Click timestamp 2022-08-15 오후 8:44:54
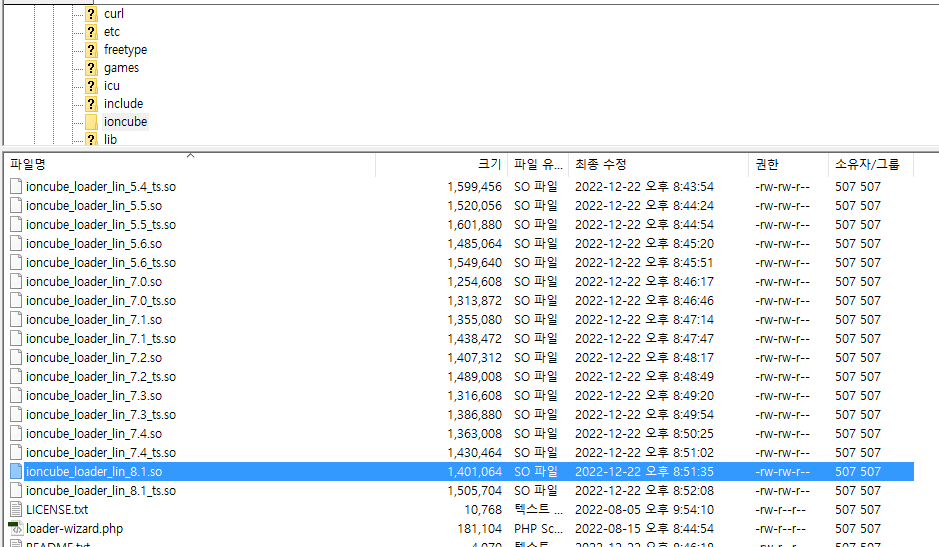The height and width of the screenshot is (547, 939). coord(644,529)
